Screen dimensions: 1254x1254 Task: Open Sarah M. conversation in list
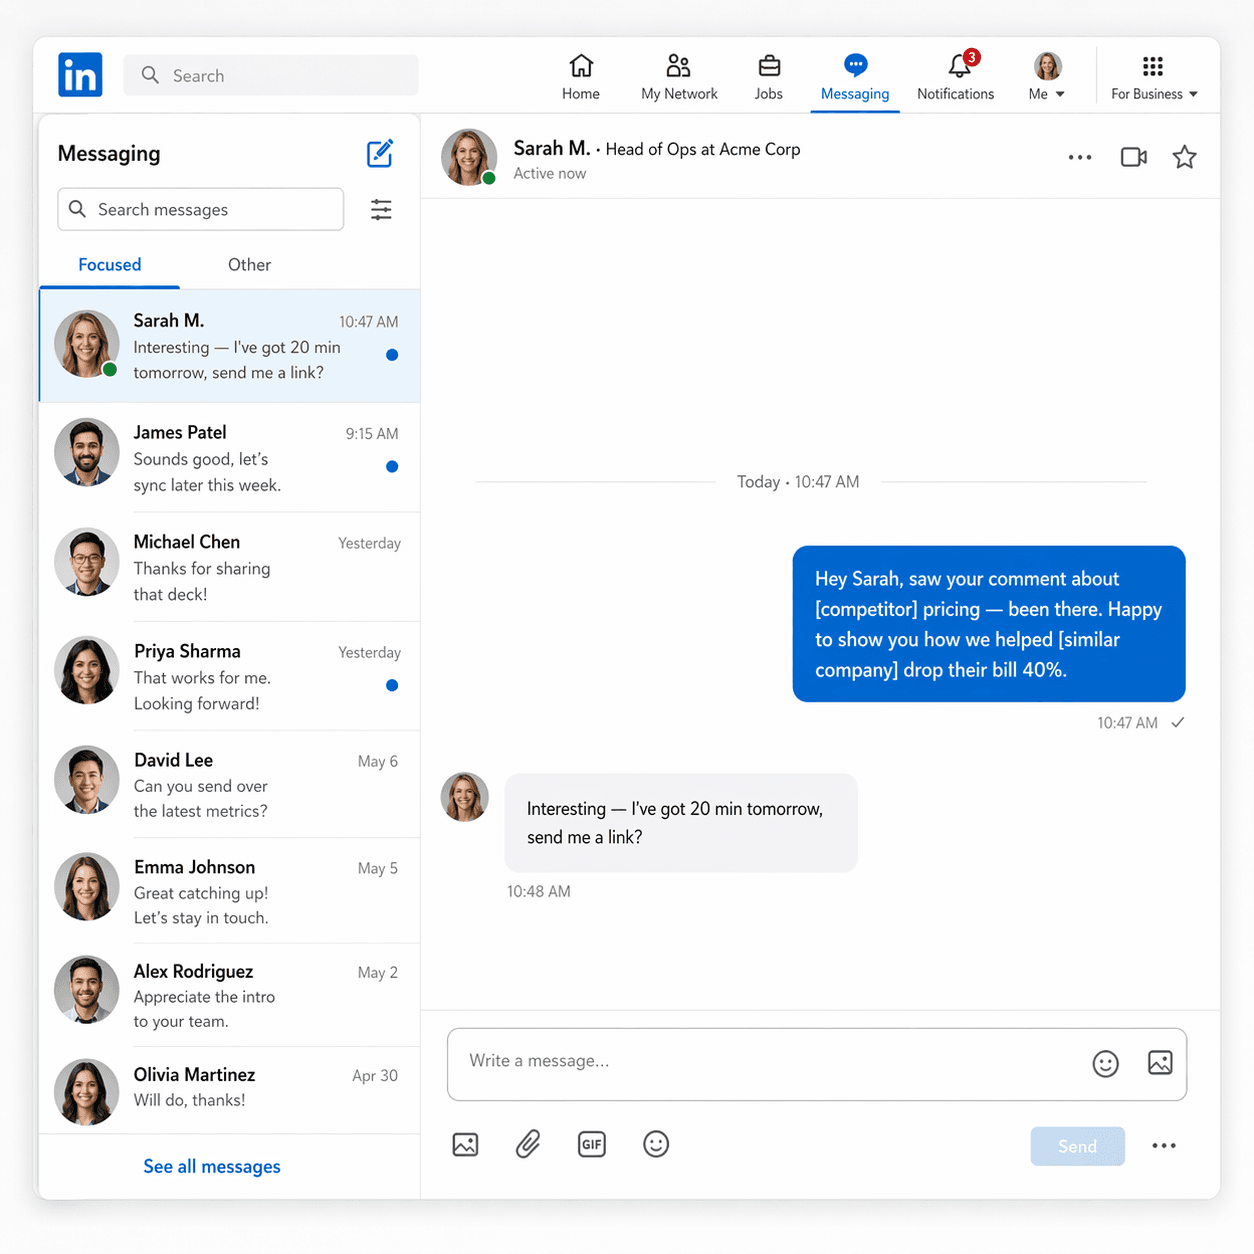point(230,346)
